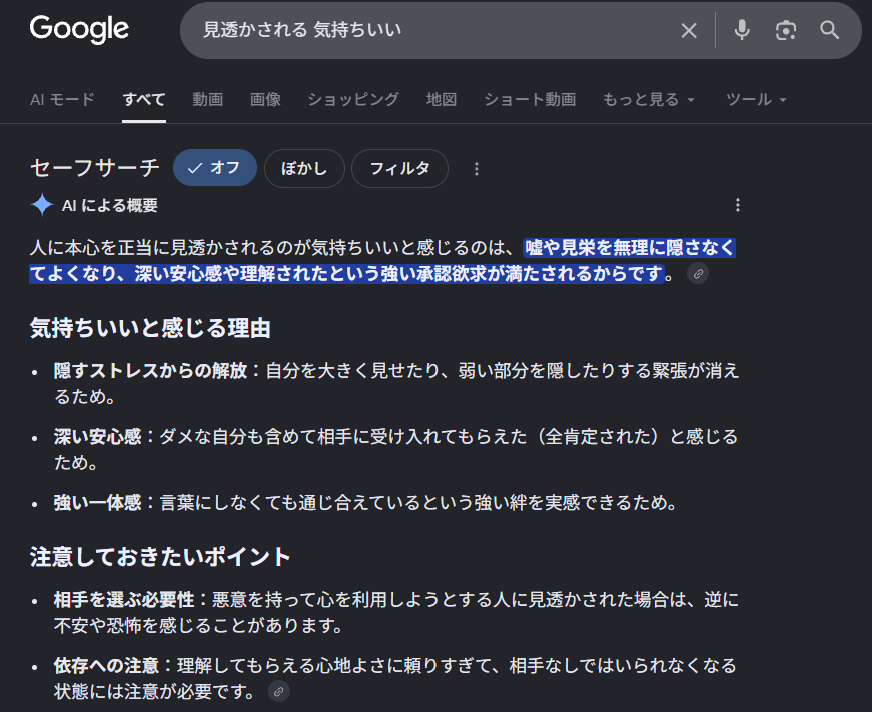Open Google Lens image search icon
872x712 pixels.
[785, 30]
